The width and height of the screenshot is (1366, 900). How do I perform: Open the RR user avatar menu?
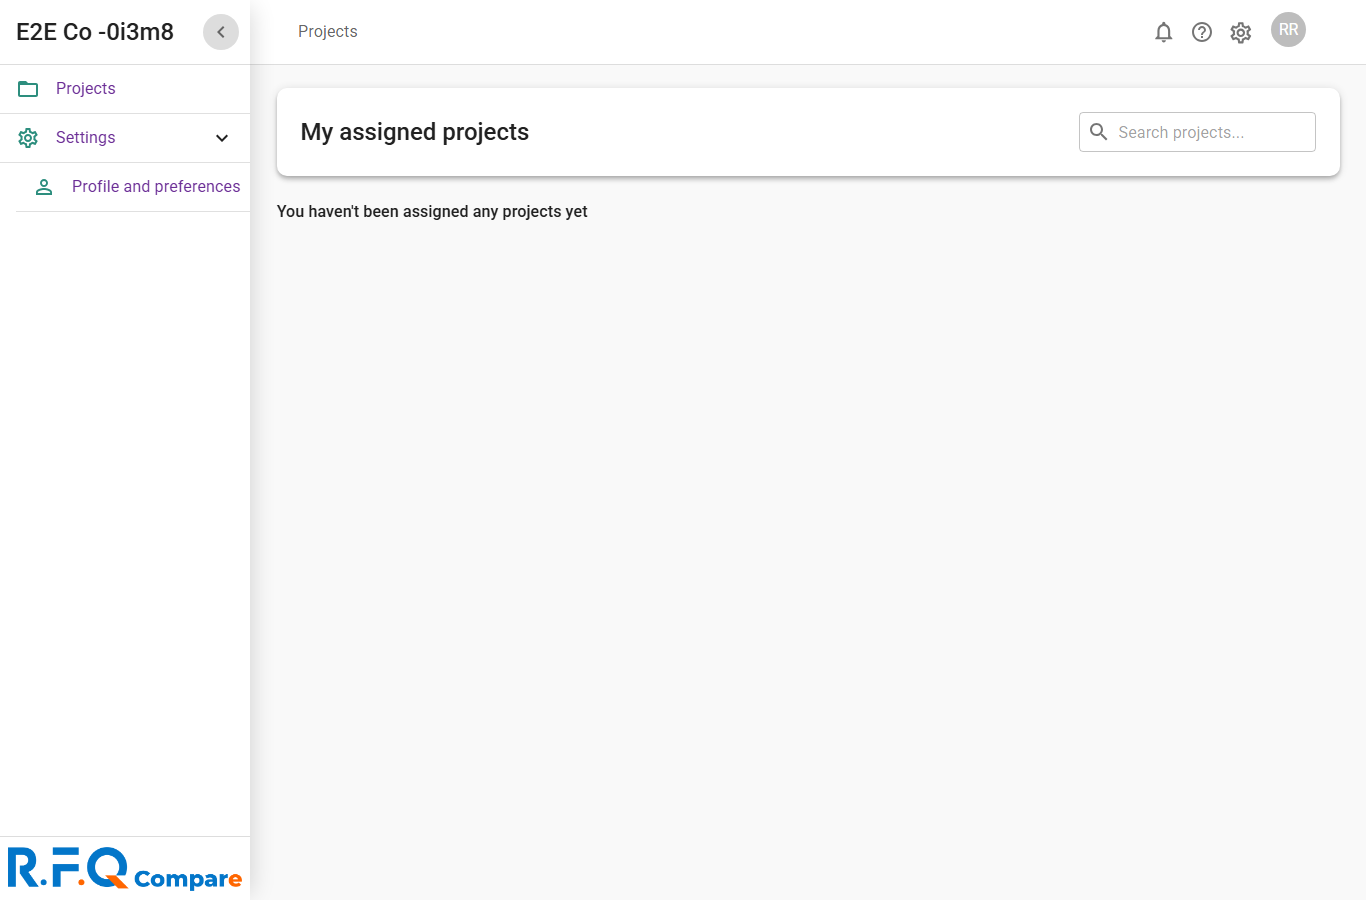pyautogui.click(x=1288, y=30)
